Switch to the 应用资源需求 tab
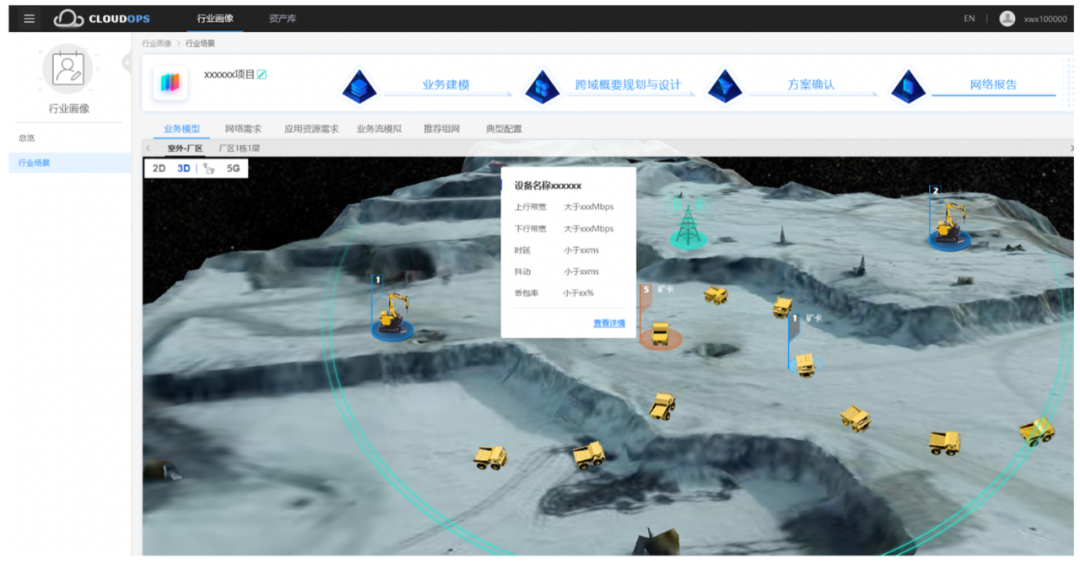 pos(311,129)
